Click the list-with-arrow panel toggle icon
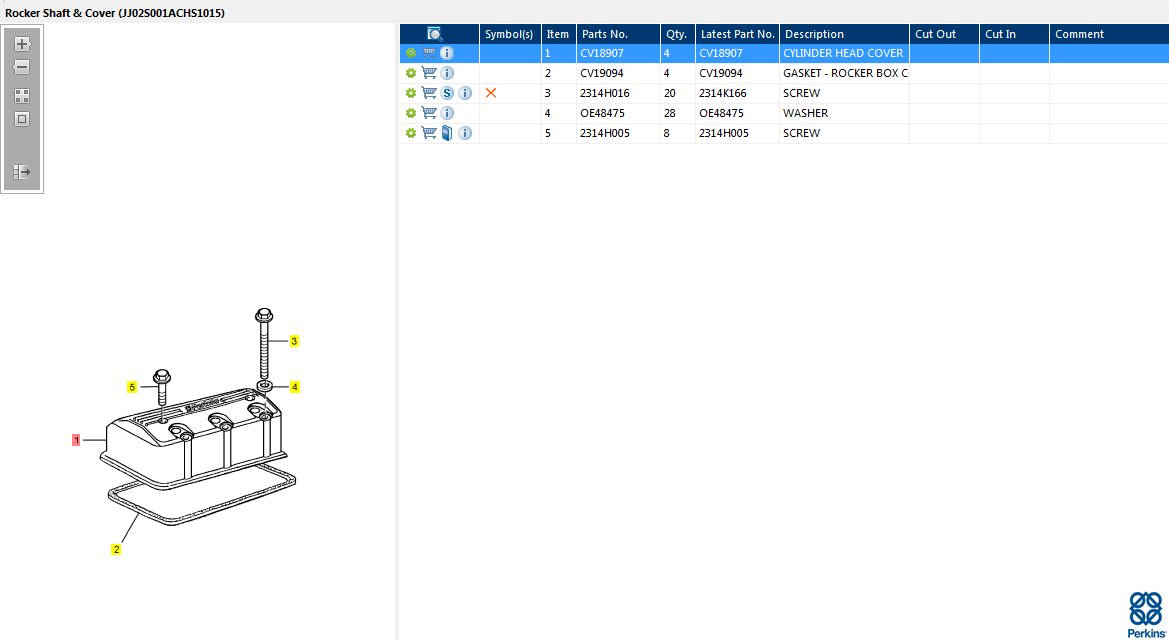1169x640 pixels. point(22,172)
